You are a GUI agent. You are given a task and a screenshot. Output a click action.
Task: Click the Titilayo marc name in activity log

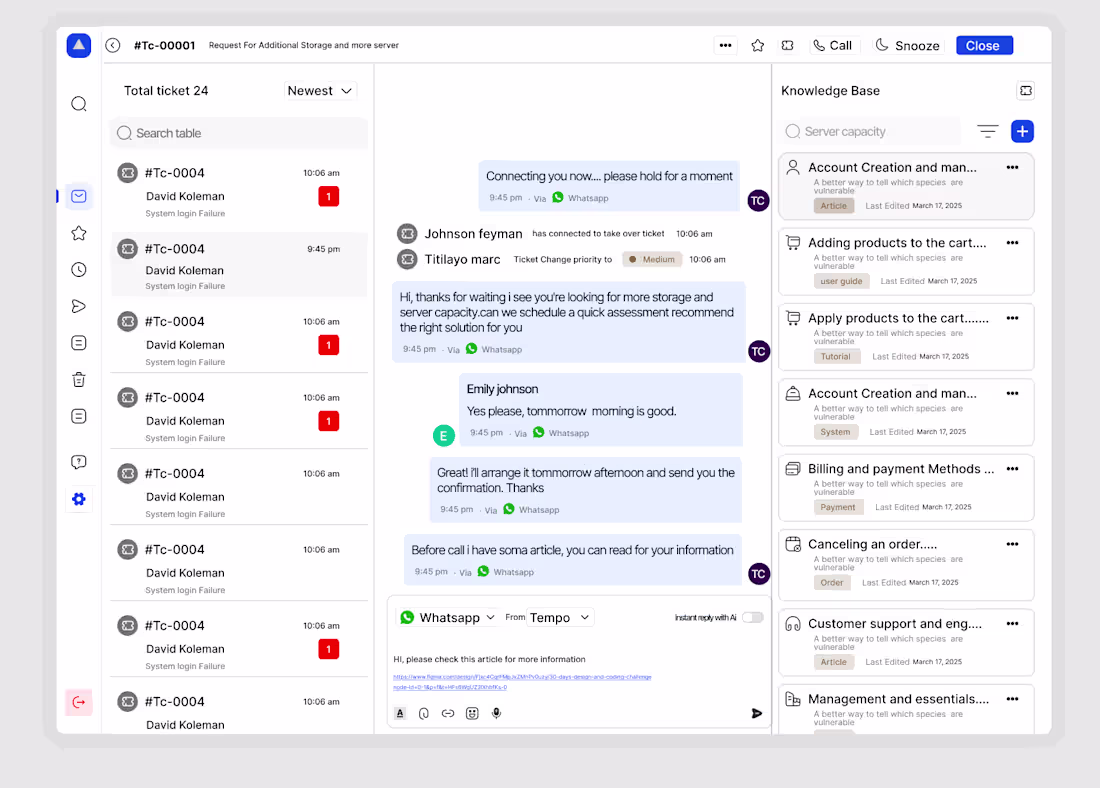click(x=462, y=260)
